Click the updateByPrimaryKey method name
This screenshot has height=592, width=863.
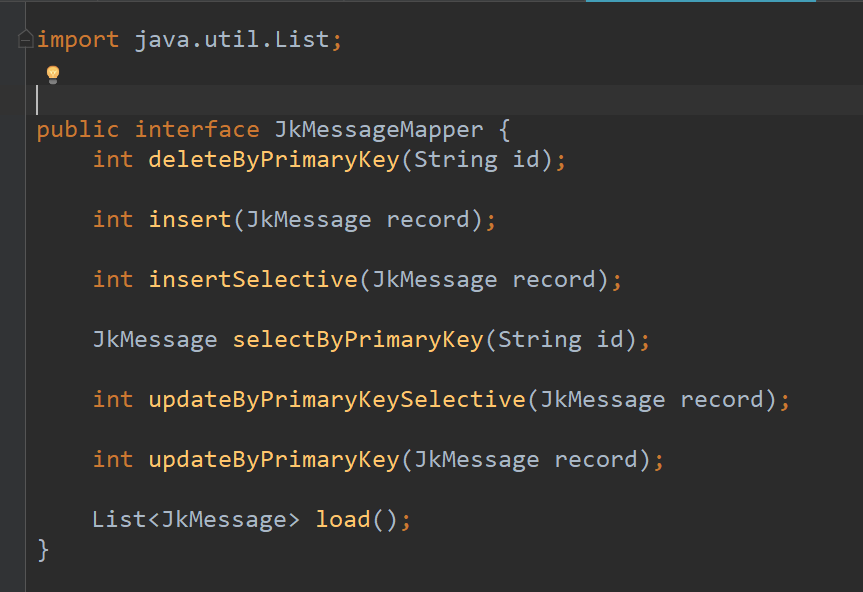pos(274,460)
